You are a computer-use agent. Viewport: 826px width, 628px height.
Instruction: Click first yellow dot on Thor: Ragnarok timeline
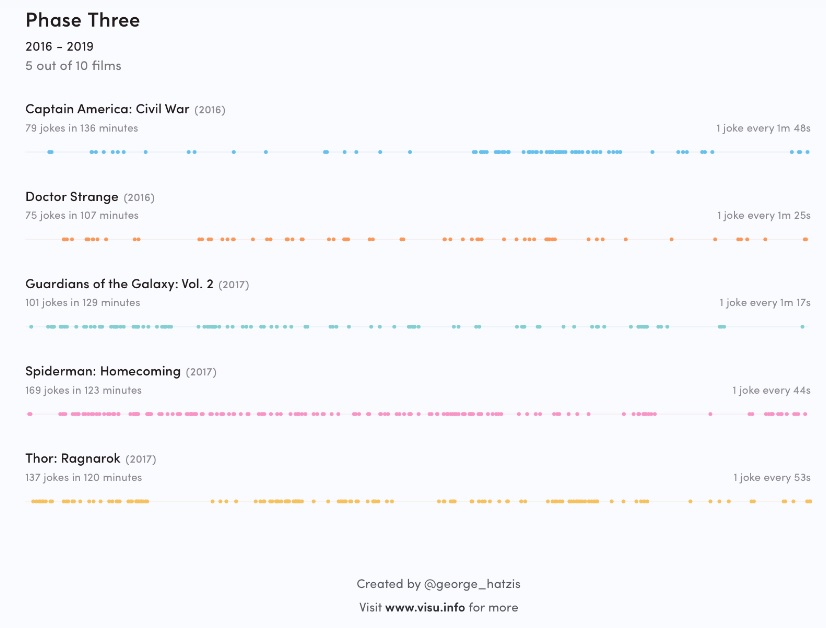click(33, 501)
